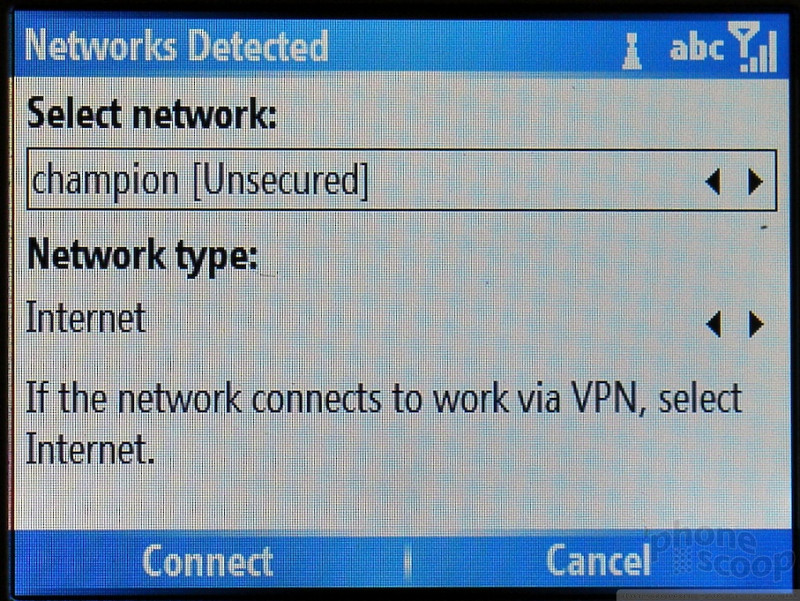Click the Internet value text
The height and width of the screenshot is (601, 800).
tap(86, 317)
